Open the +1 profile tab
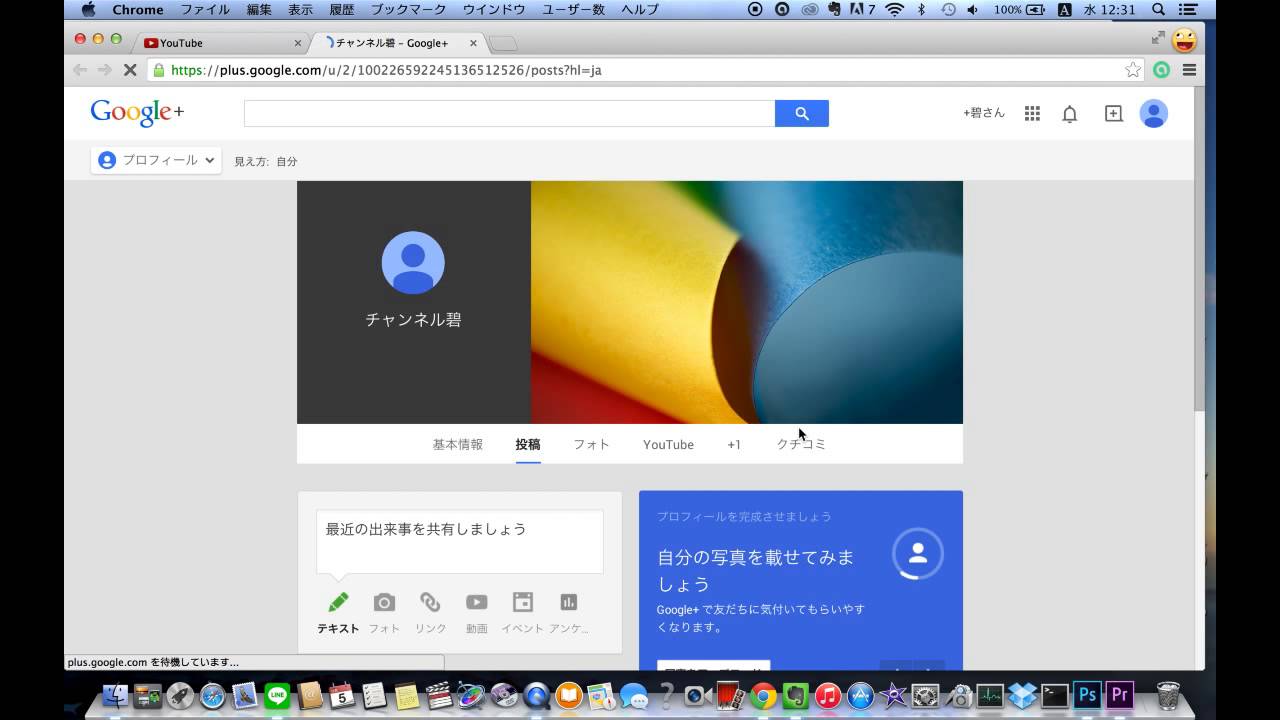The height and width of the screenshot is (720, 1280). pyautogui.click(x=734, y=444)
